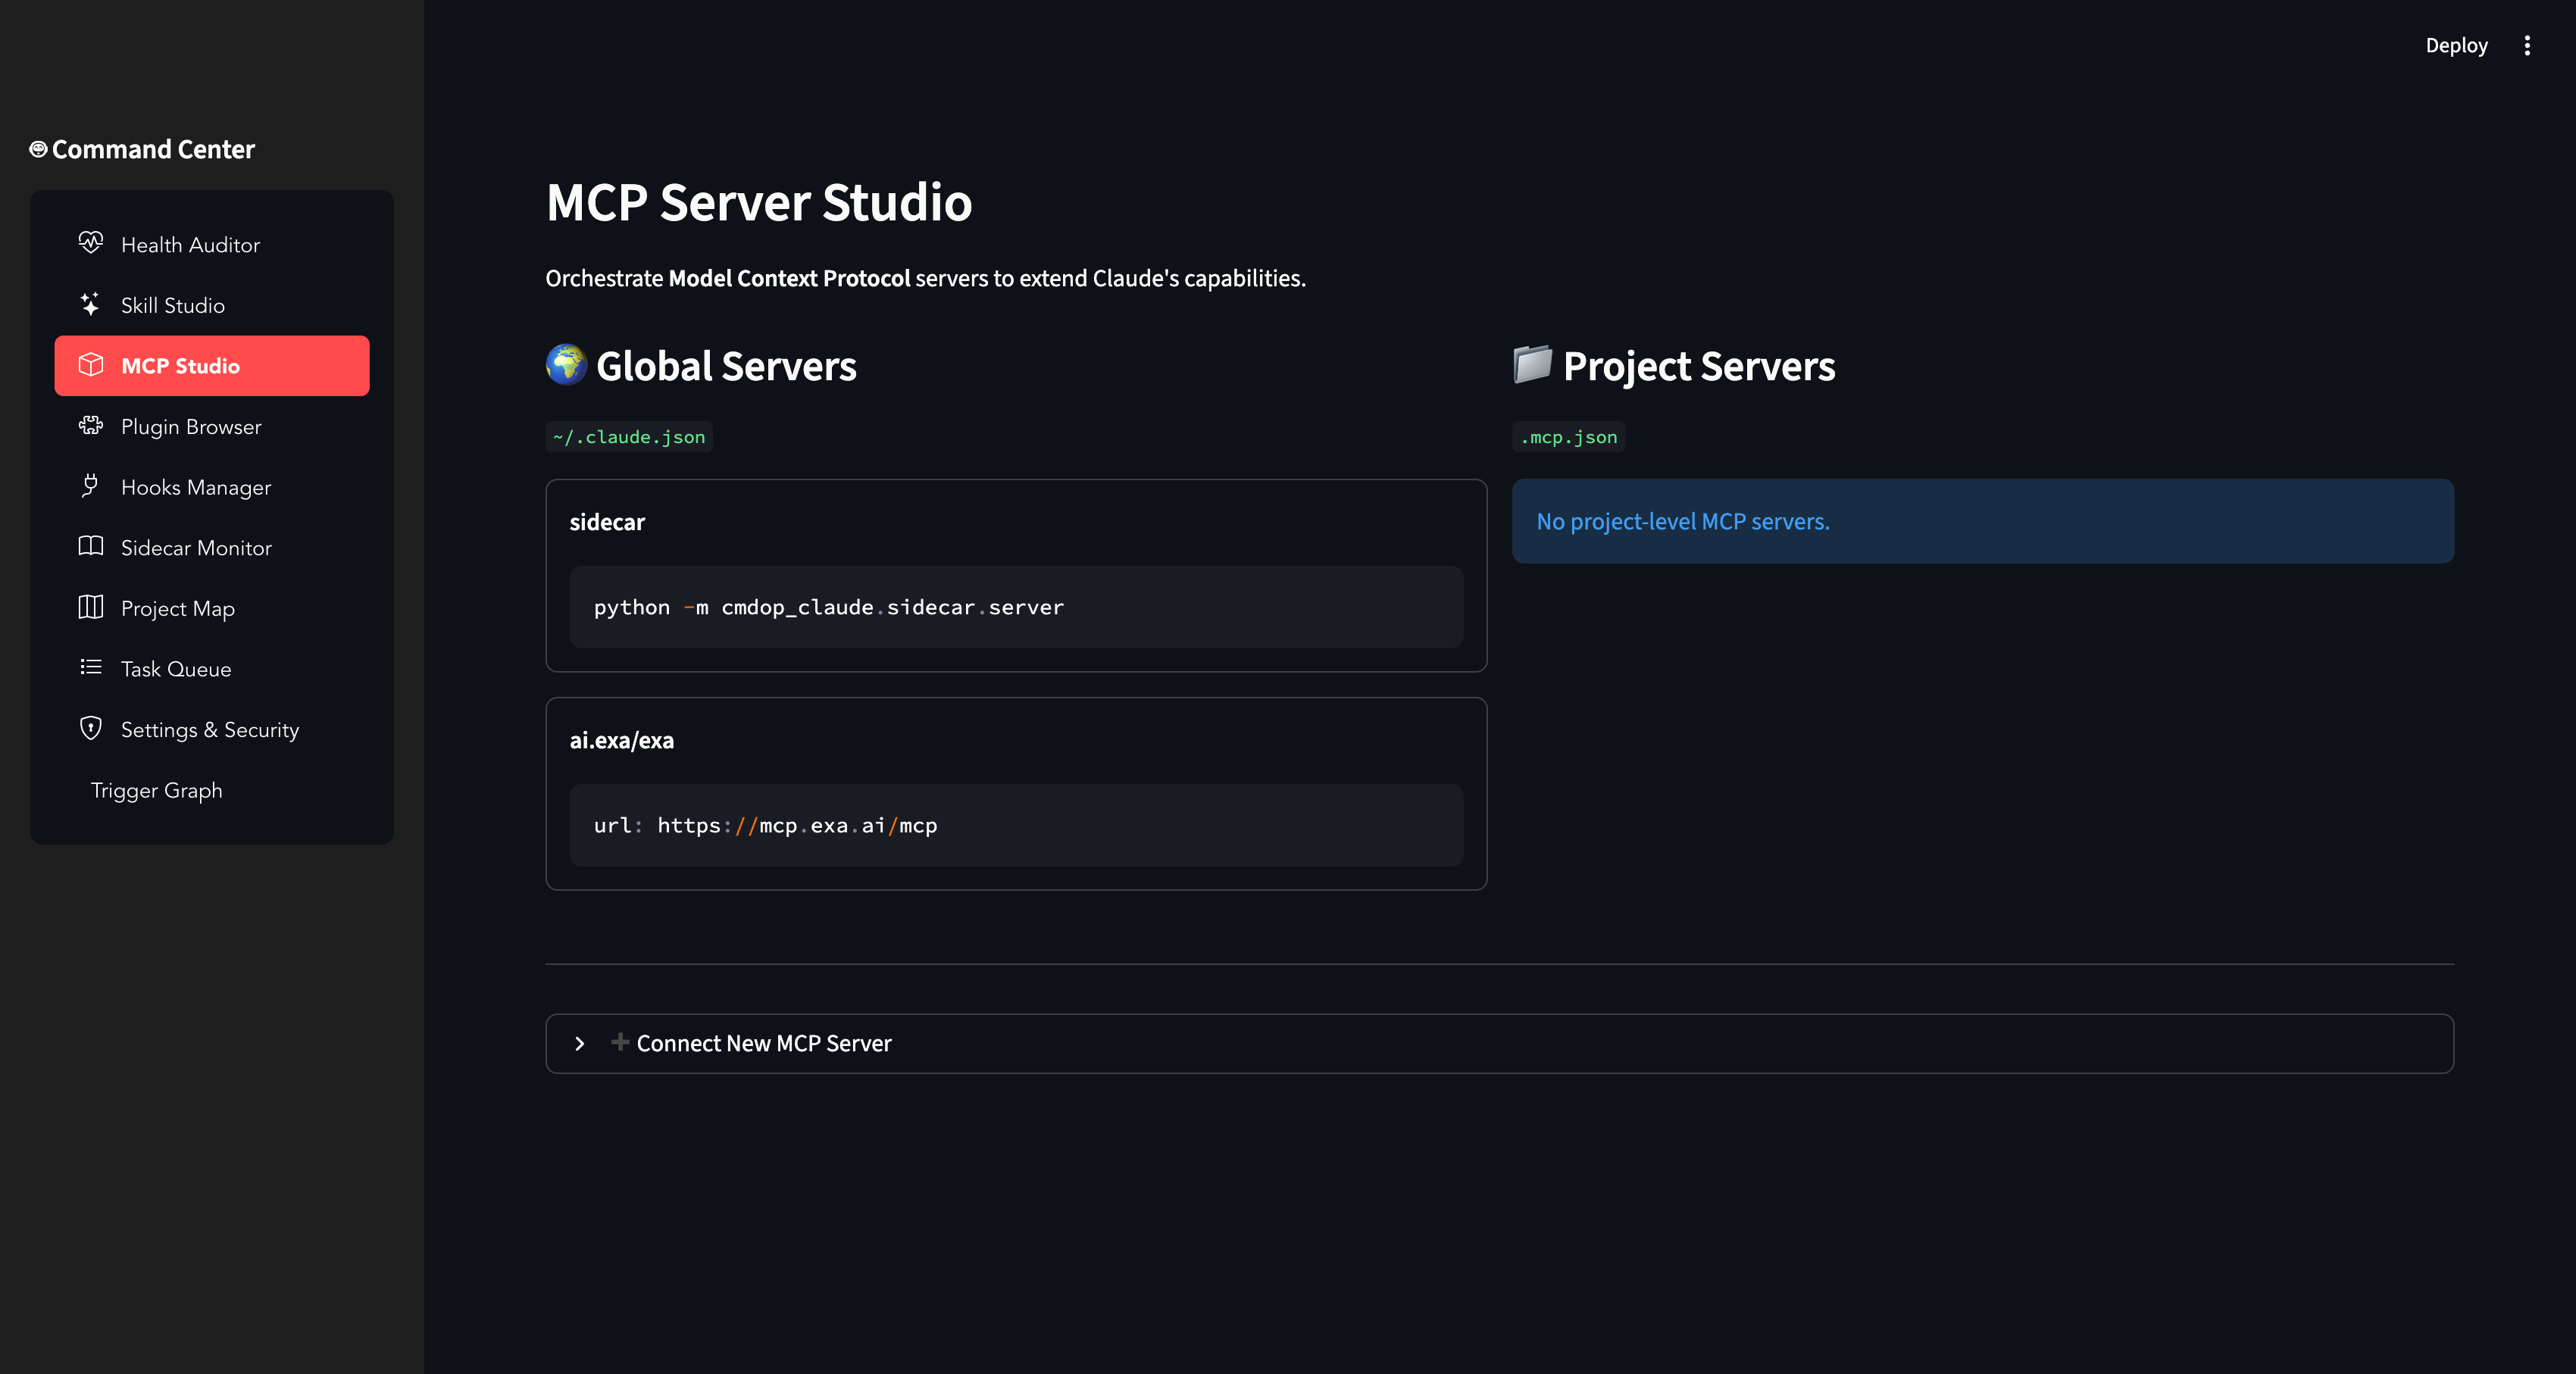Click the Skill Studio sparkle icon
The image size is (2576, 1374).
pos(90,304)
